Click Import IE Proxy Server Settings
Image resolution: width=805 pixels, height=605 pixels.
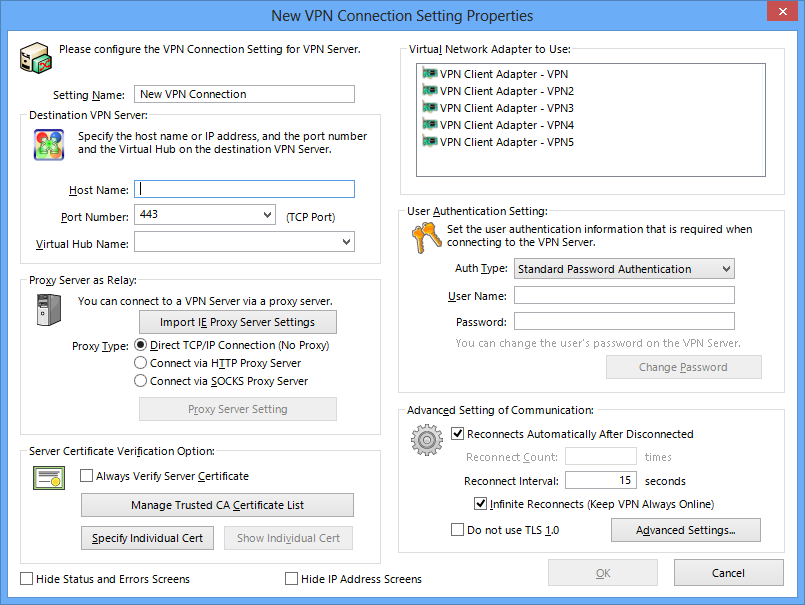(237, 322)
